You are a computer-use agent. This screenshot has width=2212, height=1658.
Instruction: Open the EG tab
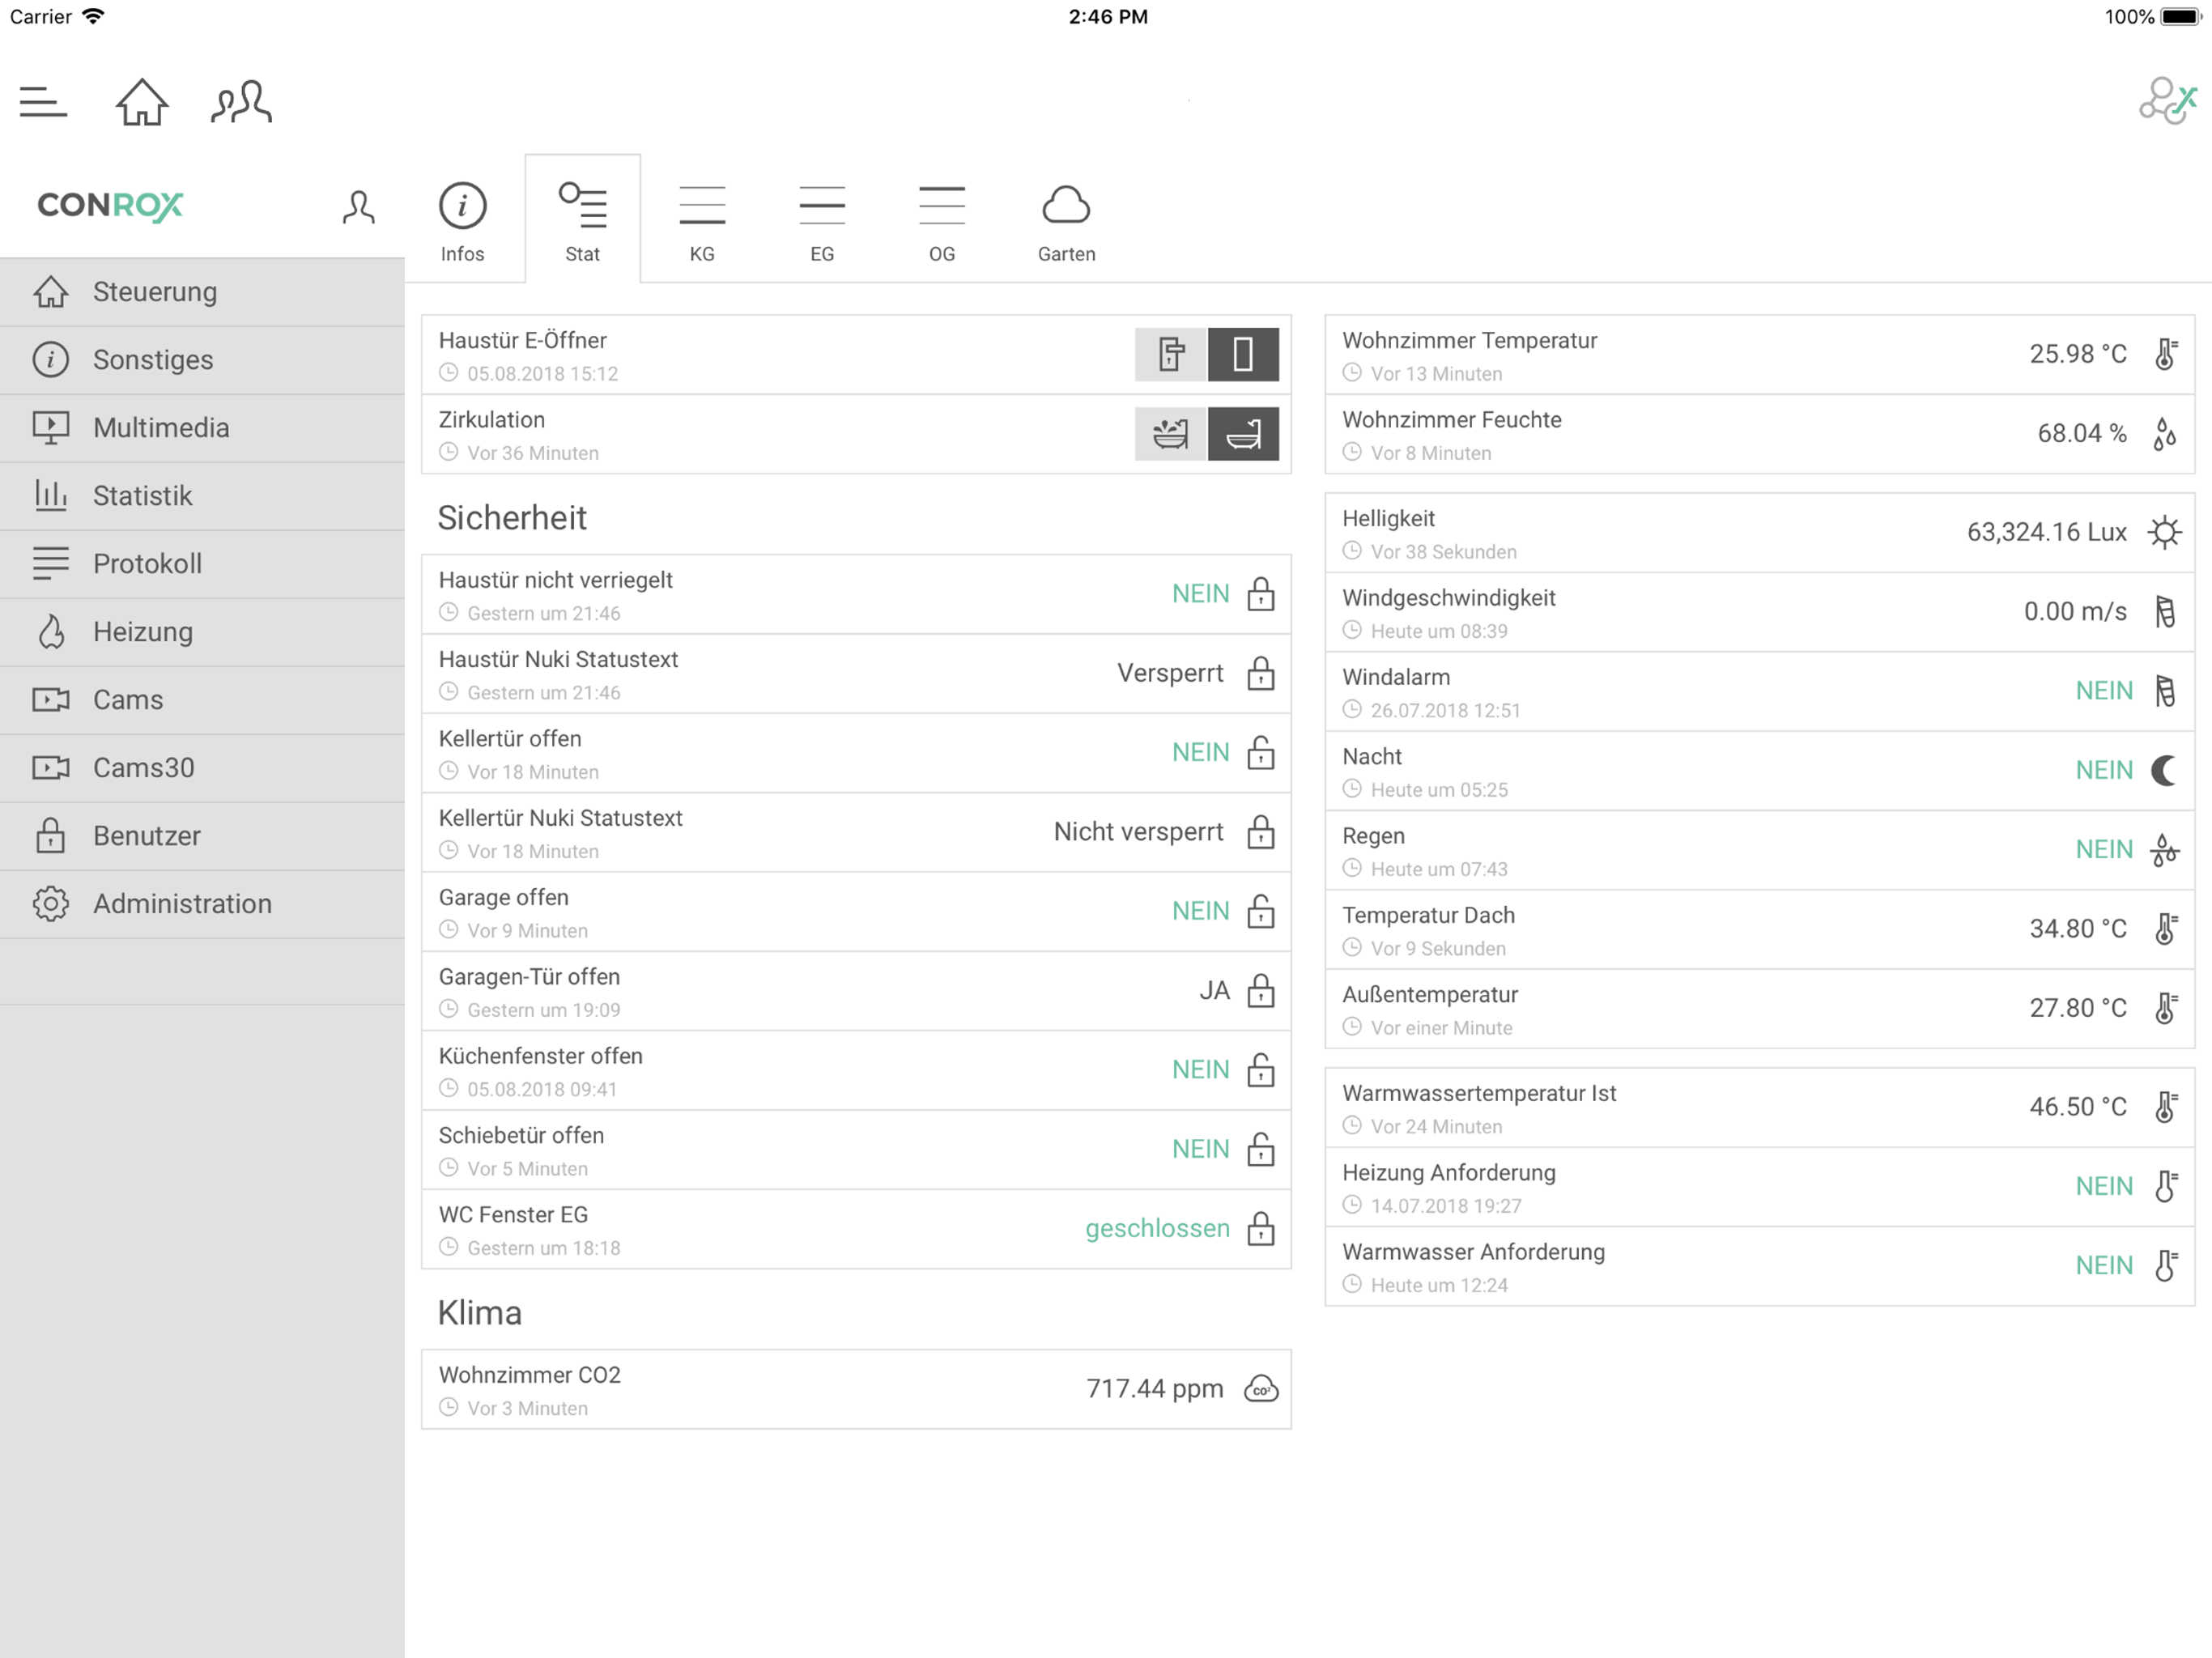click(822, 222)
